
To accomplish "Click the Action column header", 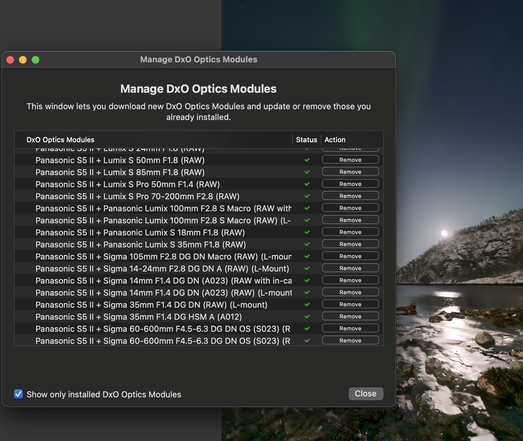I will pyautogui.click(x=335, y=140).
